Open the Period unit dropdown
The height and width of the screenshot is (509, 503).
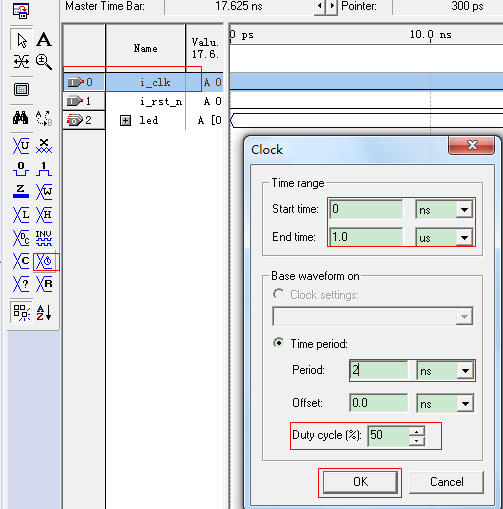point(465,370)
